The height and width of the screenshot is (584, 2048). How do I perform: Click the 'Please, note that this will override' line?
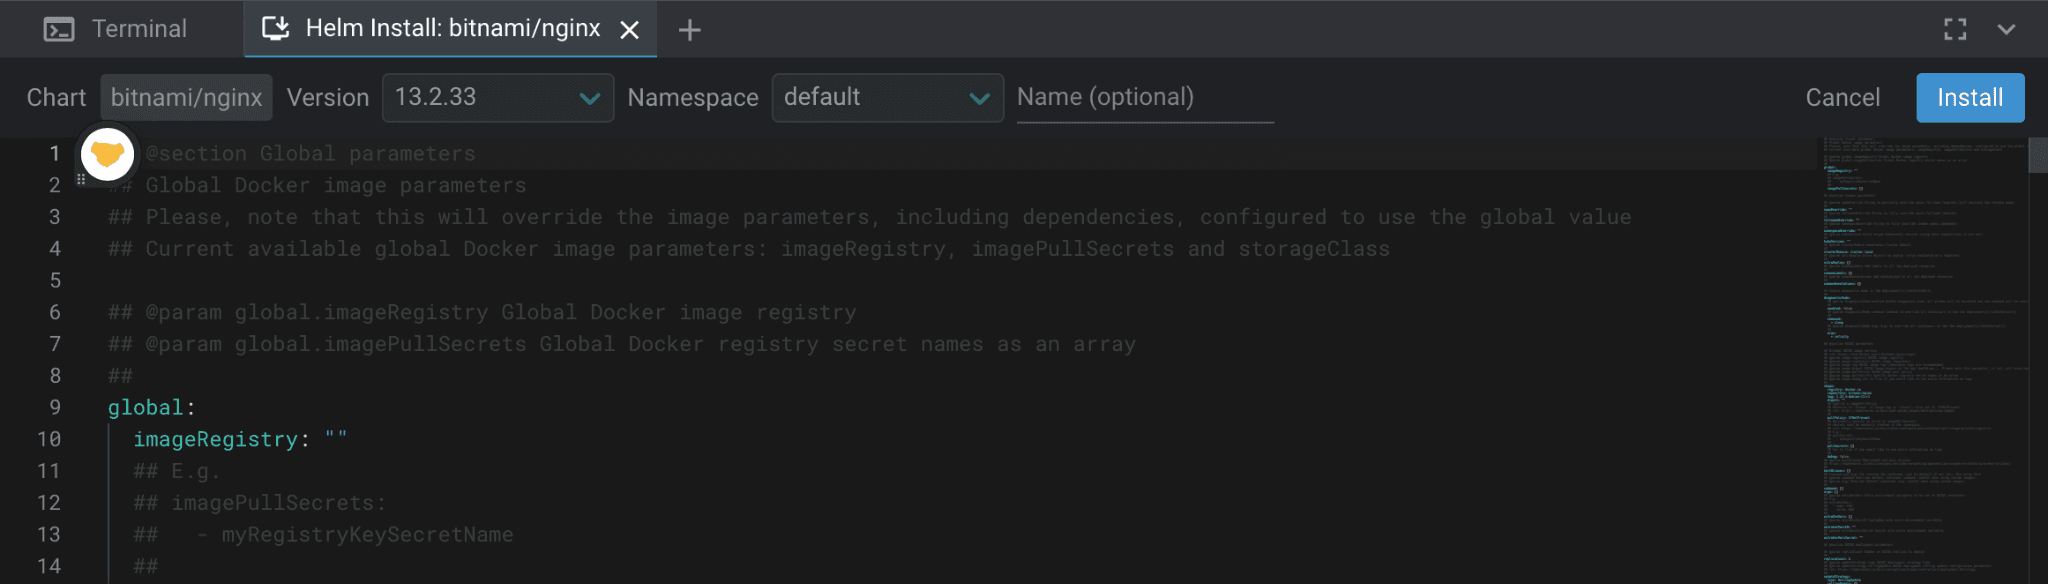tap(870, 217)
